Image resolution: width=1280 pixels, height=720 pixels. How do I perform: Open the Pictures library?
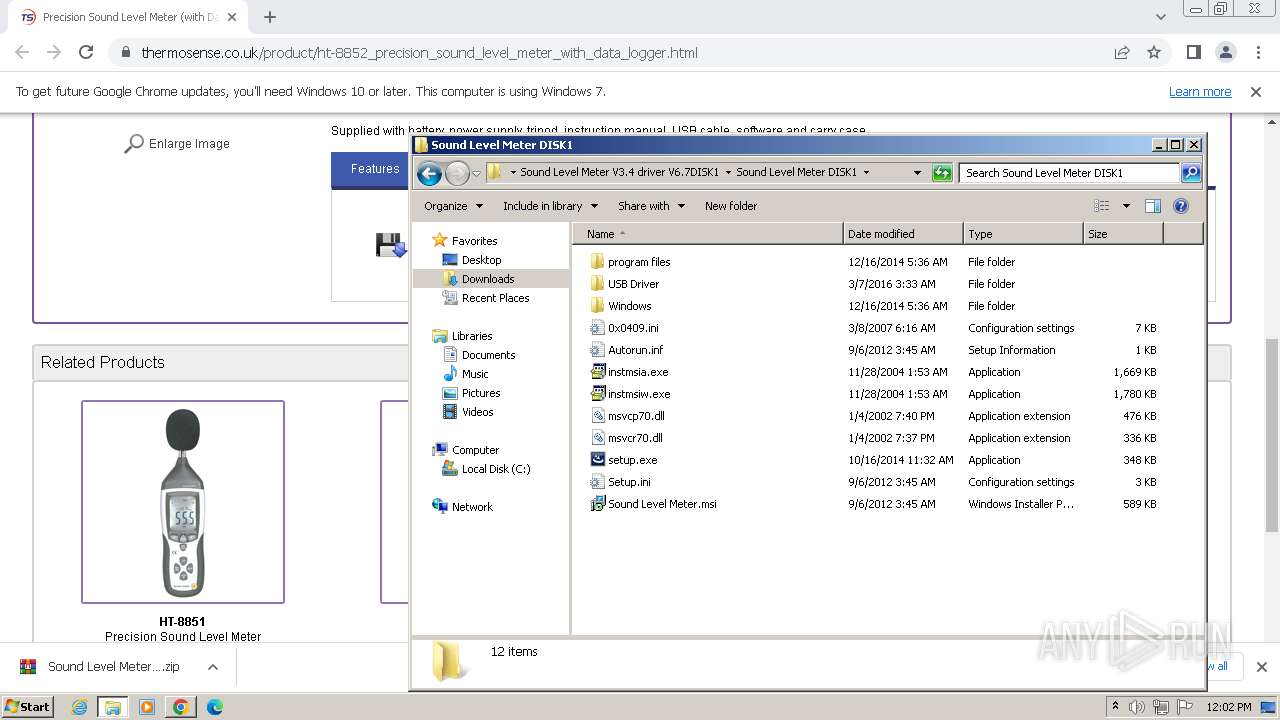point(481,393)
